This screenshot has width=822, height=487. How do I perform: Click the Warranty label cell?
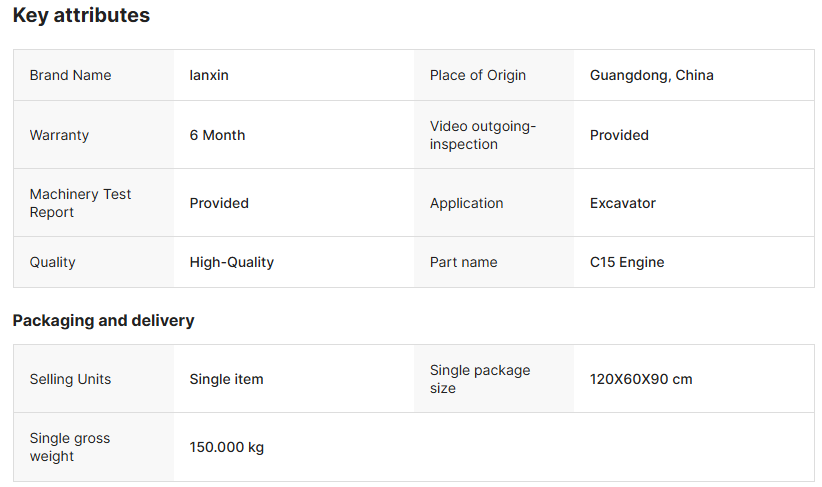(59, 135)
